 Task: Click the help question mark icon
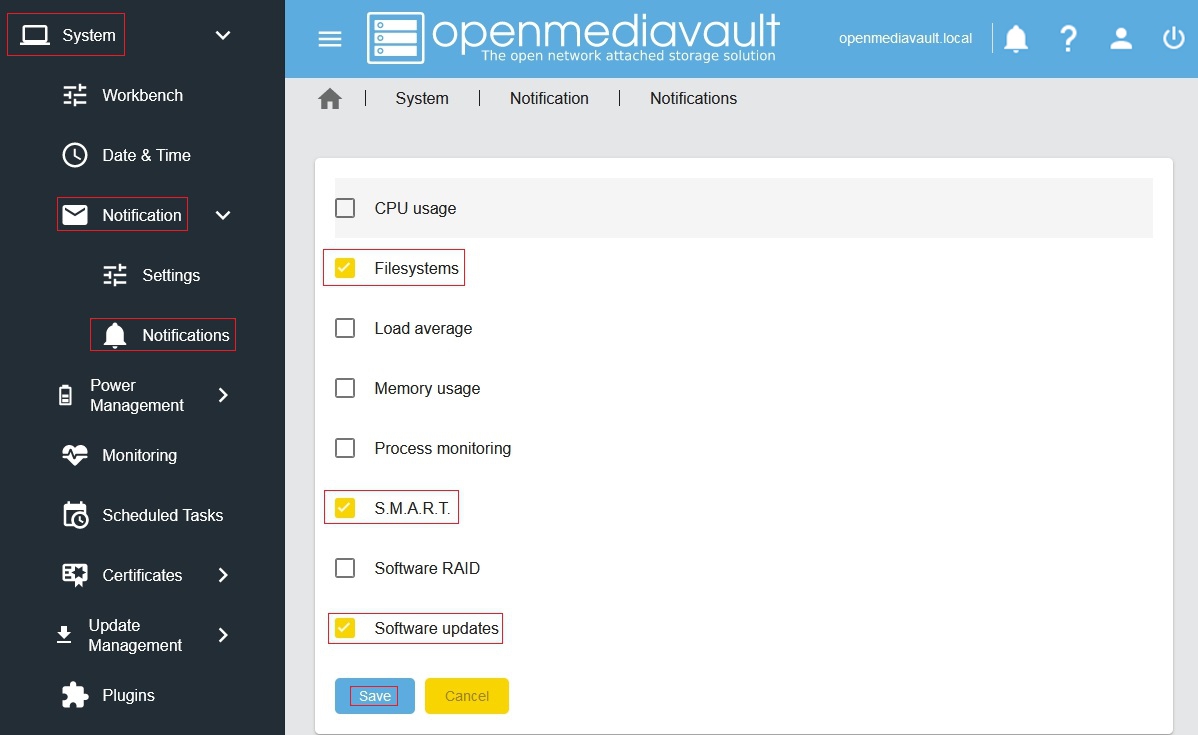[x=1068, y=39]
